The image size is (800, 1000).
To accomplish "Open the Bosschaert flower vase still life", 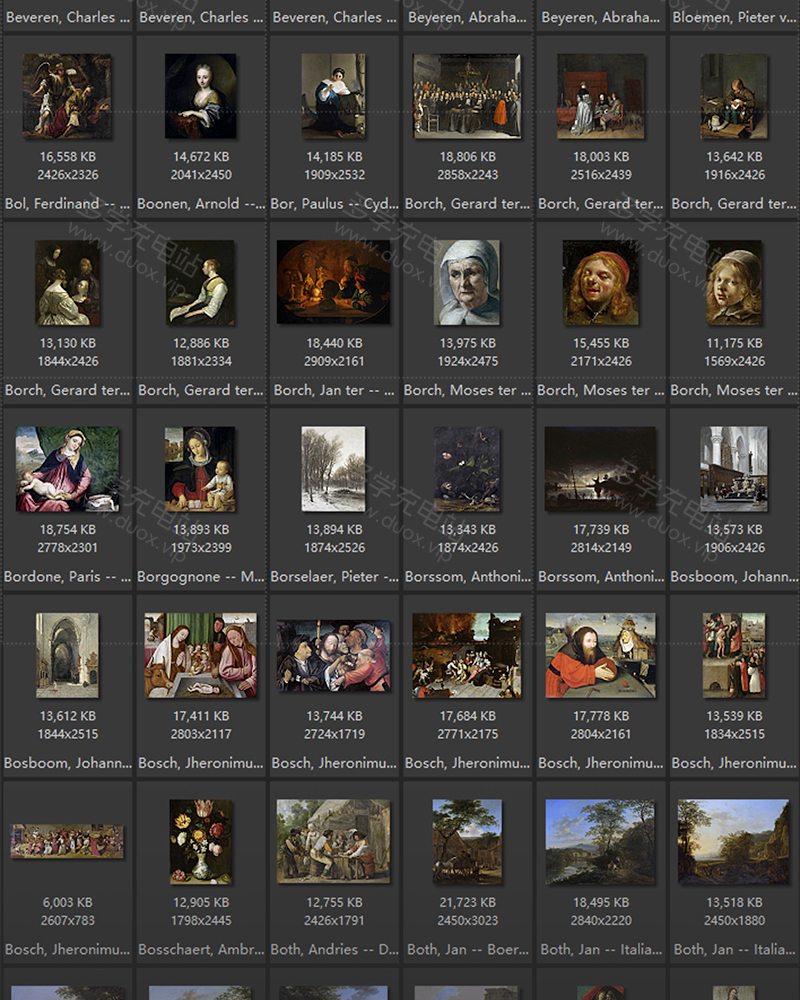I will [201, 842].
